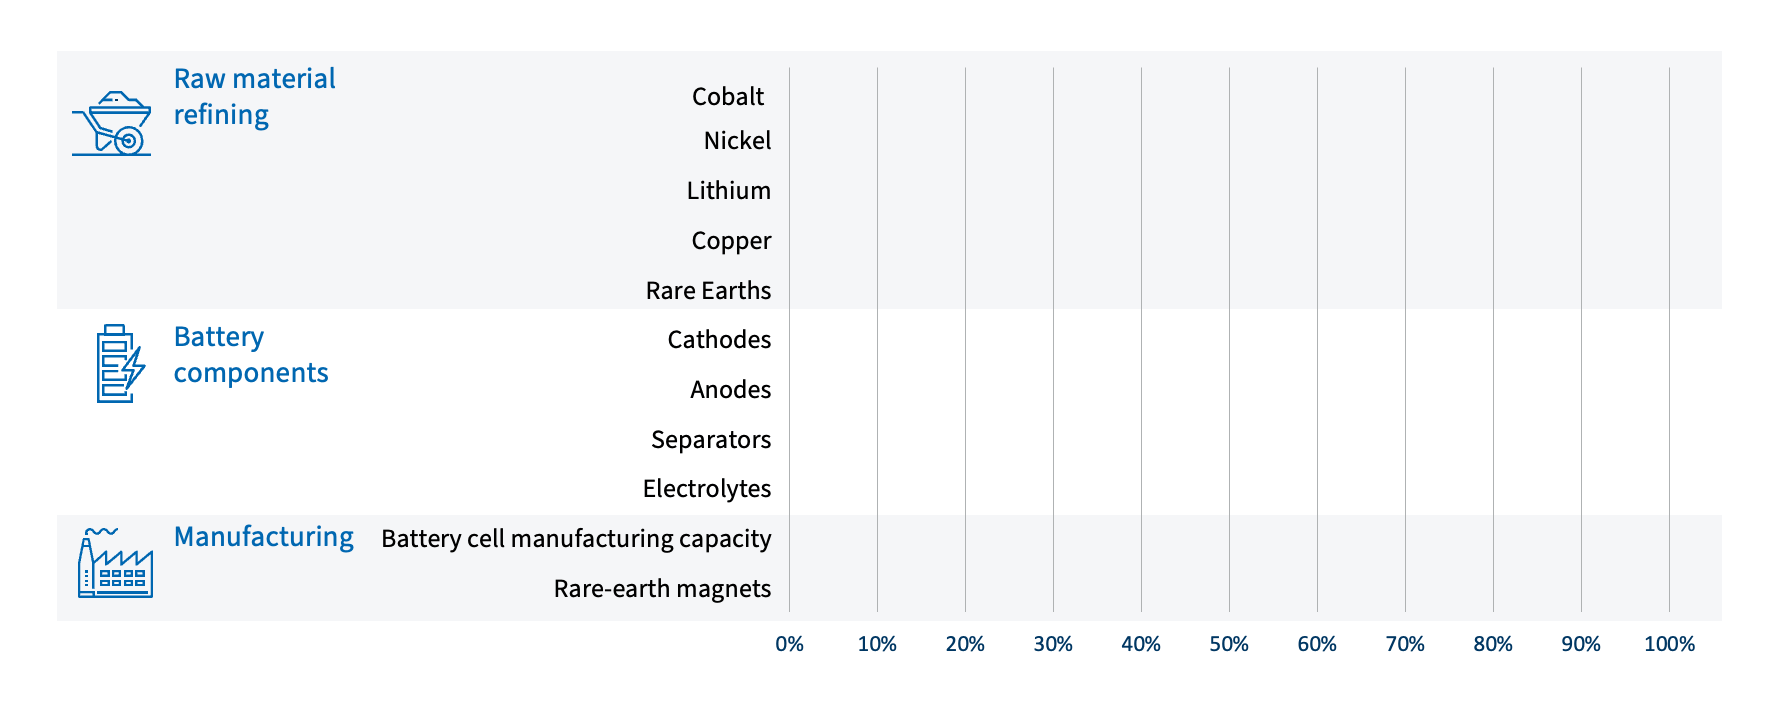The height and width of the screenshot is (720, 1783).
Task: Click the Cobalt row label
Action: [x=727, y=97]
